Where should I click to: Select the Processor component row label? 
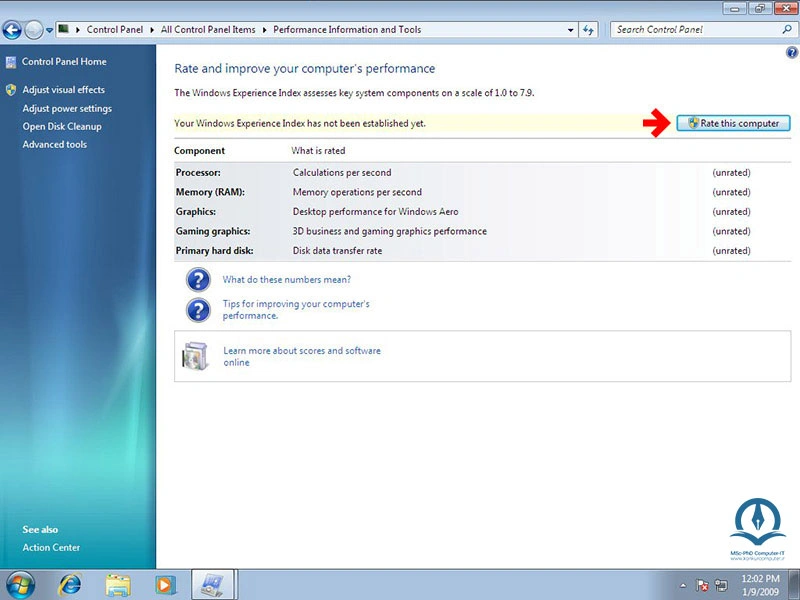click(x=198, y=172)
